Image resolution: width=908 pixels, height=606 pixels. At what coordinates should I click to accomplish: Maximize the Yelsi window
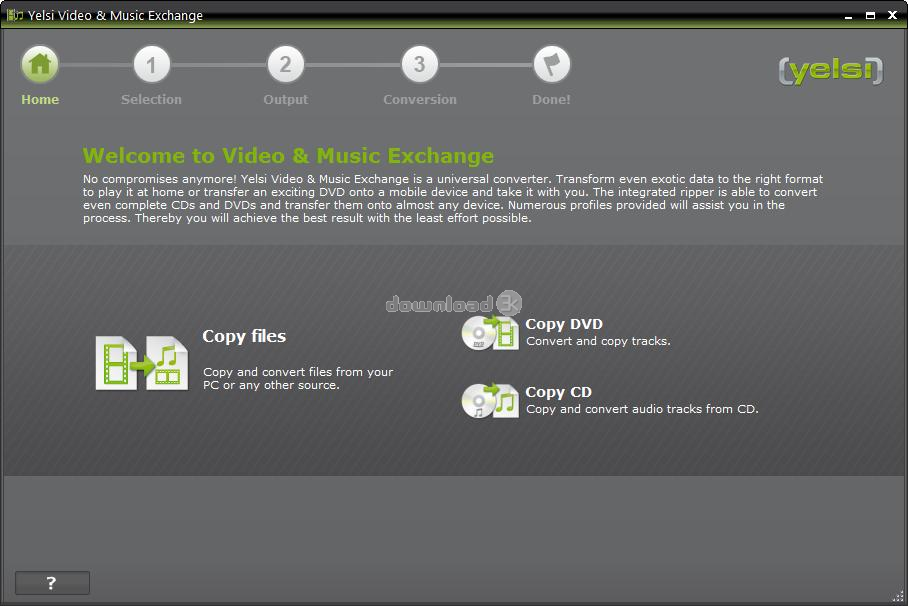[x=870, y=16]
